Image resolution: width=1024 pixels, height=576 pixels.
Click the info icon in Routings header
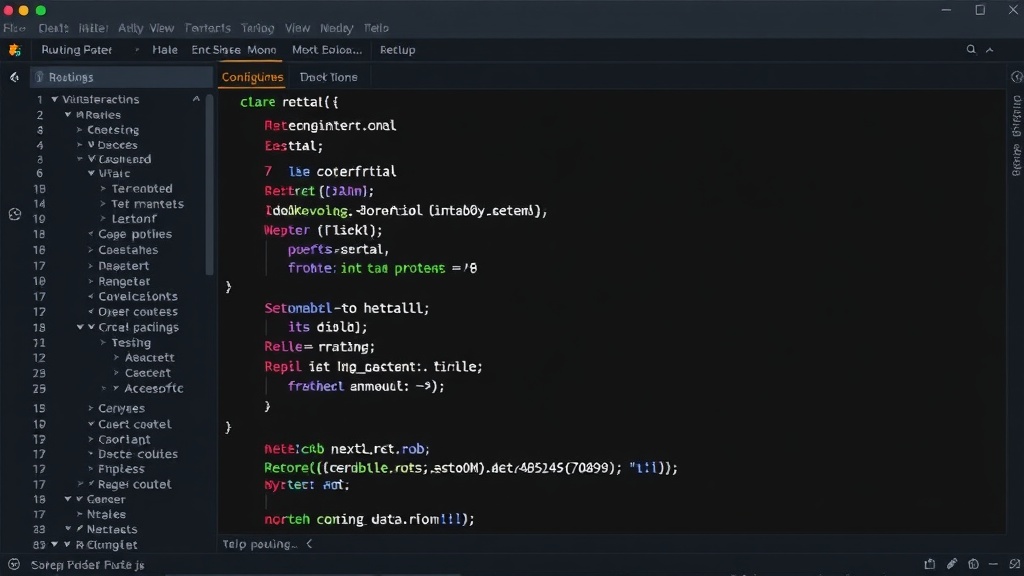coord(39,77)
